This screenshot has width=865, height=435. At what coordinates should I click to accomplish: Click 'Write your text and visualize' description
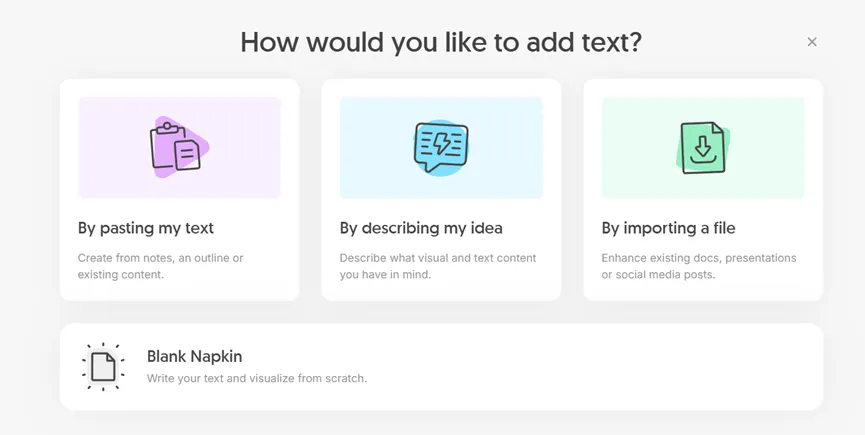[257, 379]
